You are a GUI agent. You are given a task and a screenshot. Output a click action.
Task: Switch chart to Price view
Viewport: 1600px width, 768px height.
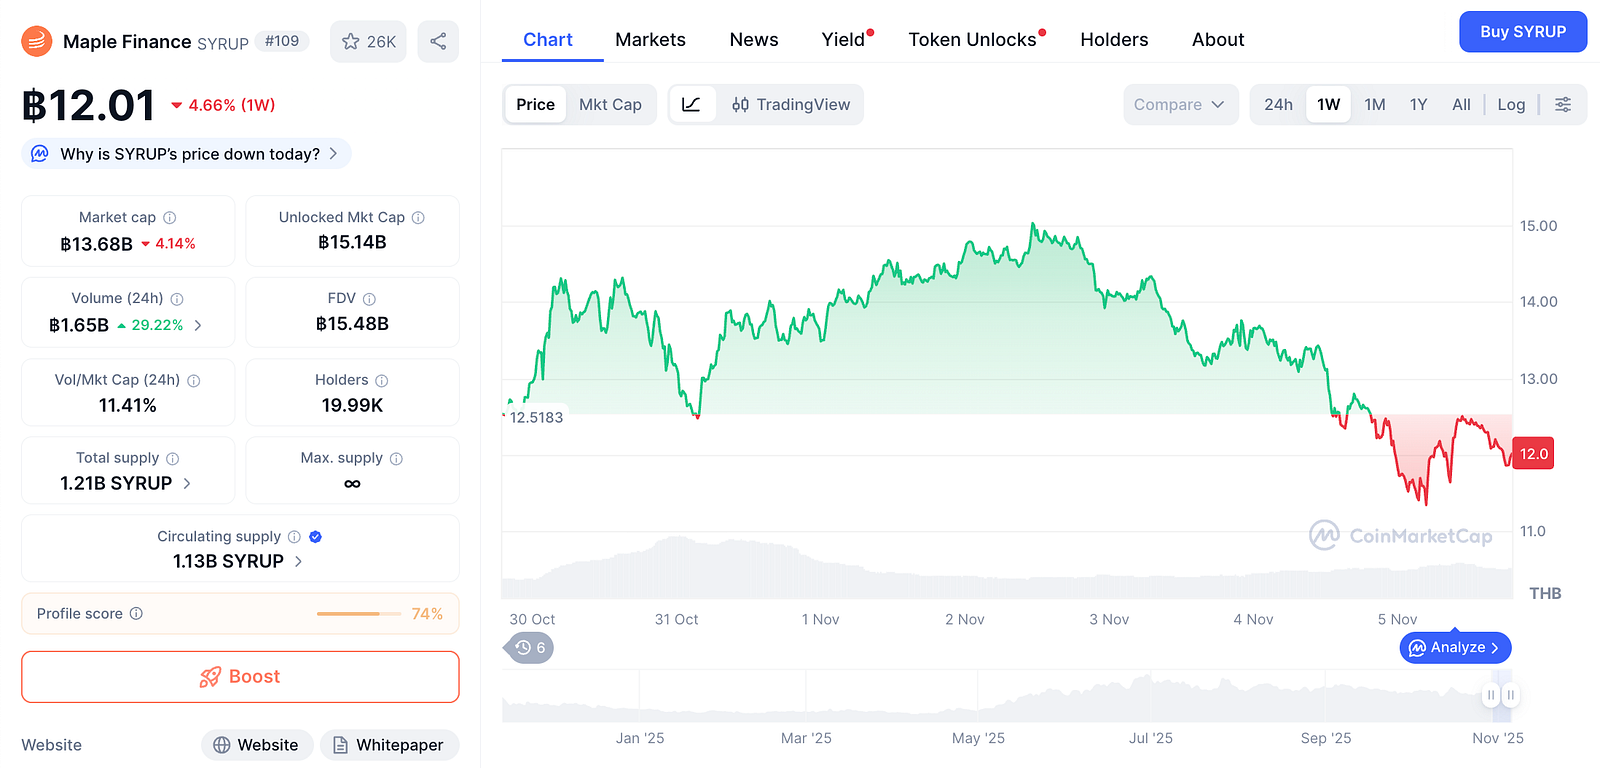(x=535, y=104)
